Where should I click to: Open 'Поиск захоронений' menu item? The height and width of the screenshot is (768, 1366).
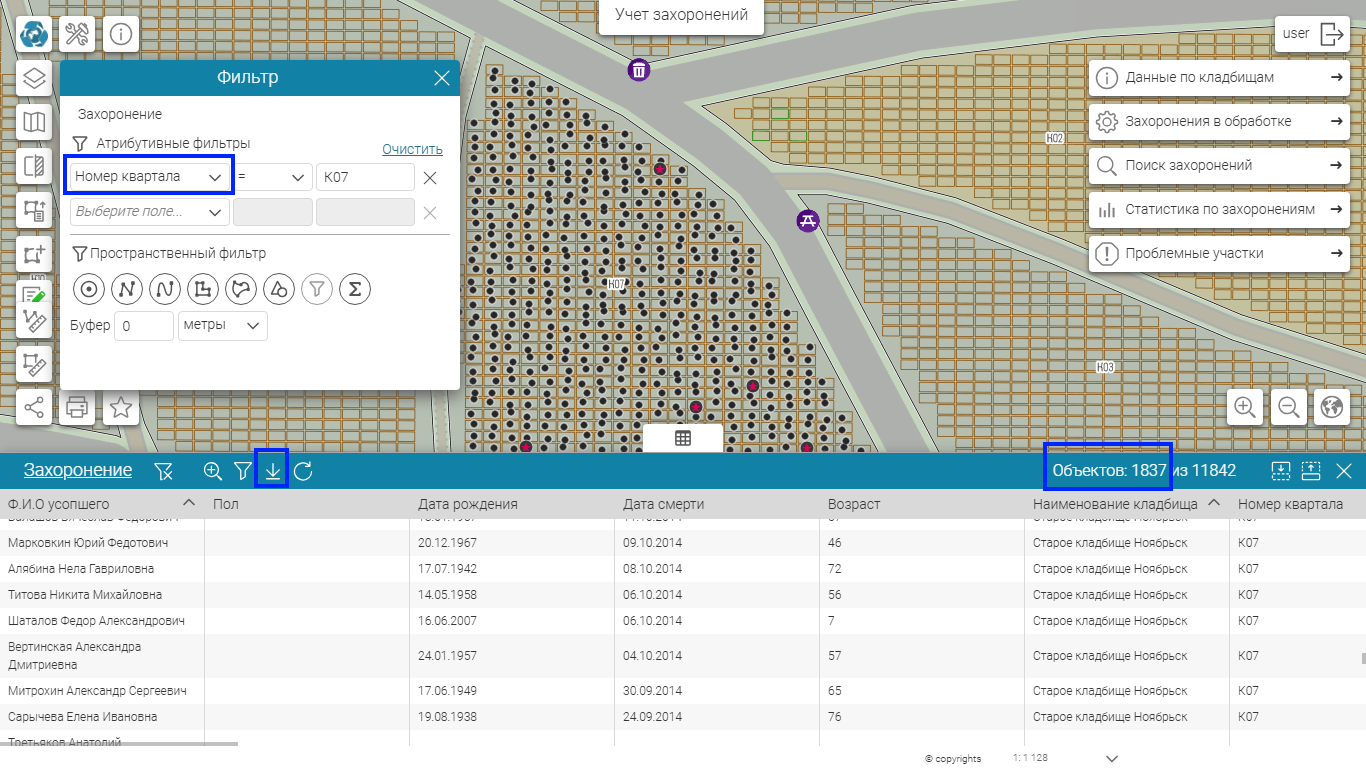(x=1219, y=166)
